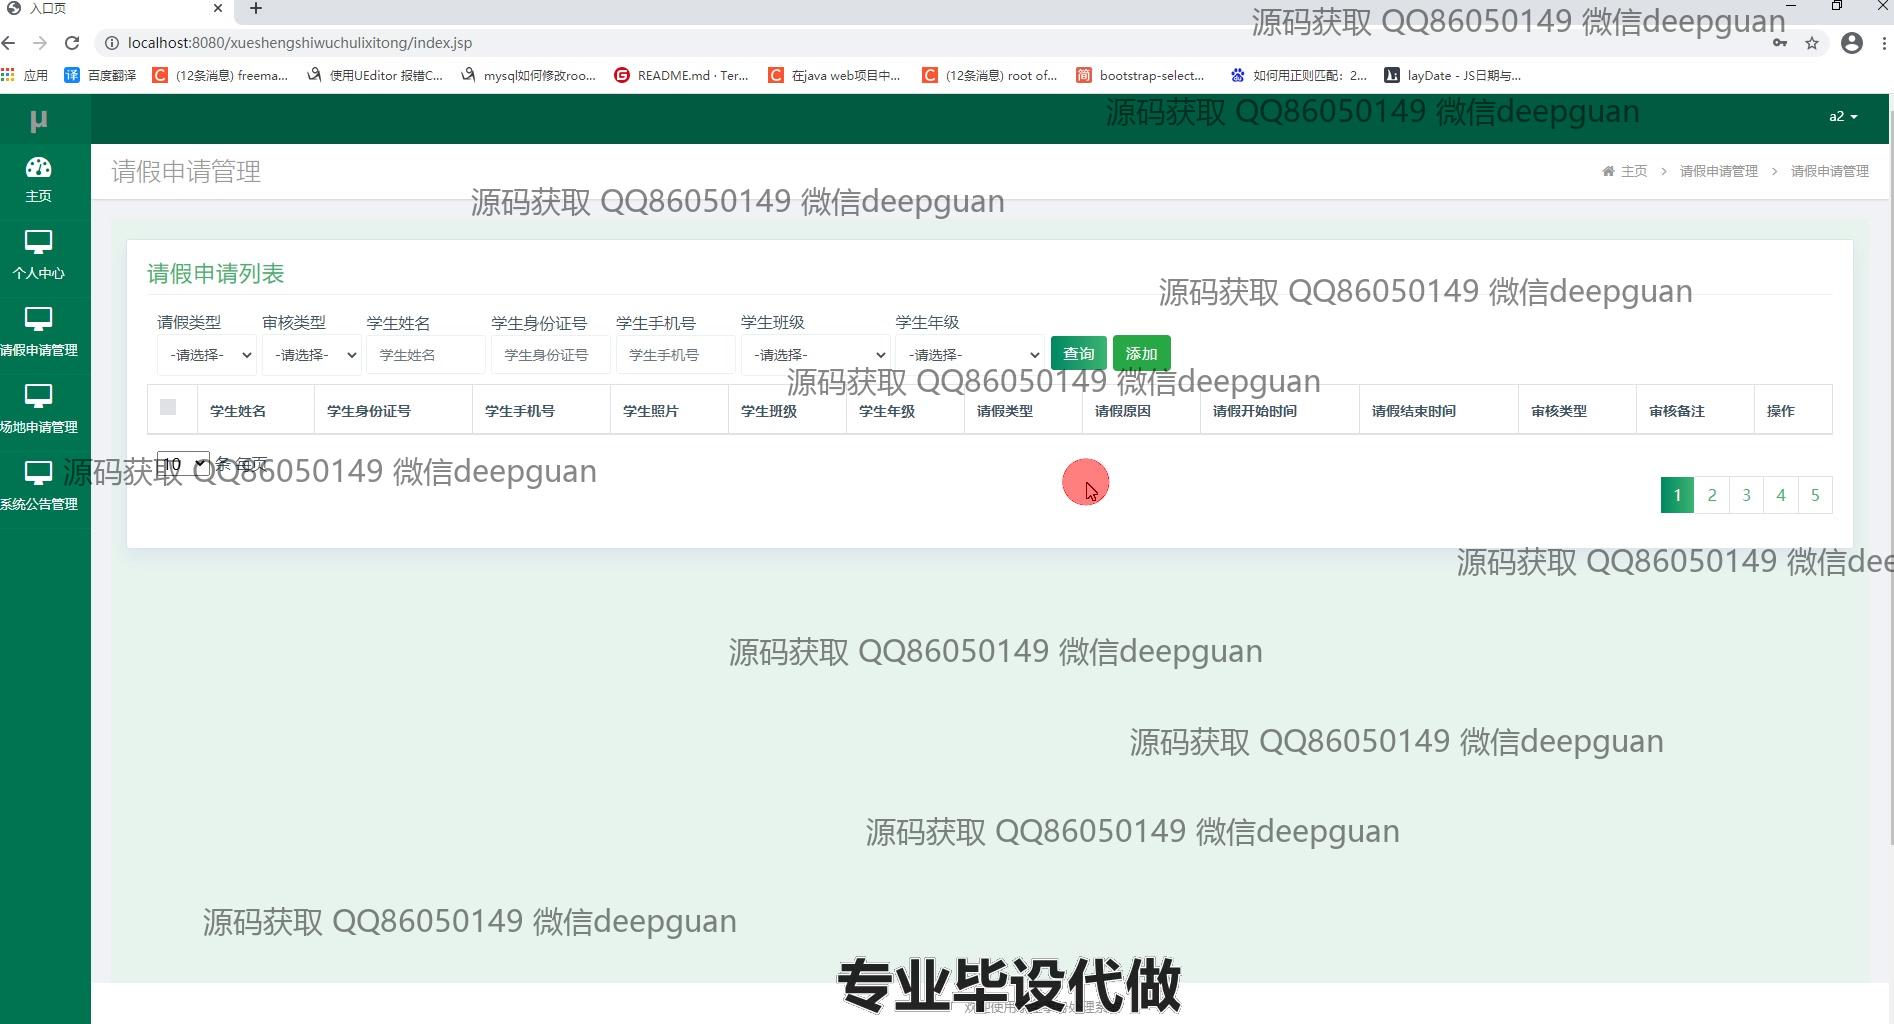
Task: Expand the 请假类型 dropdown
Action: click(x=207, y=355)
